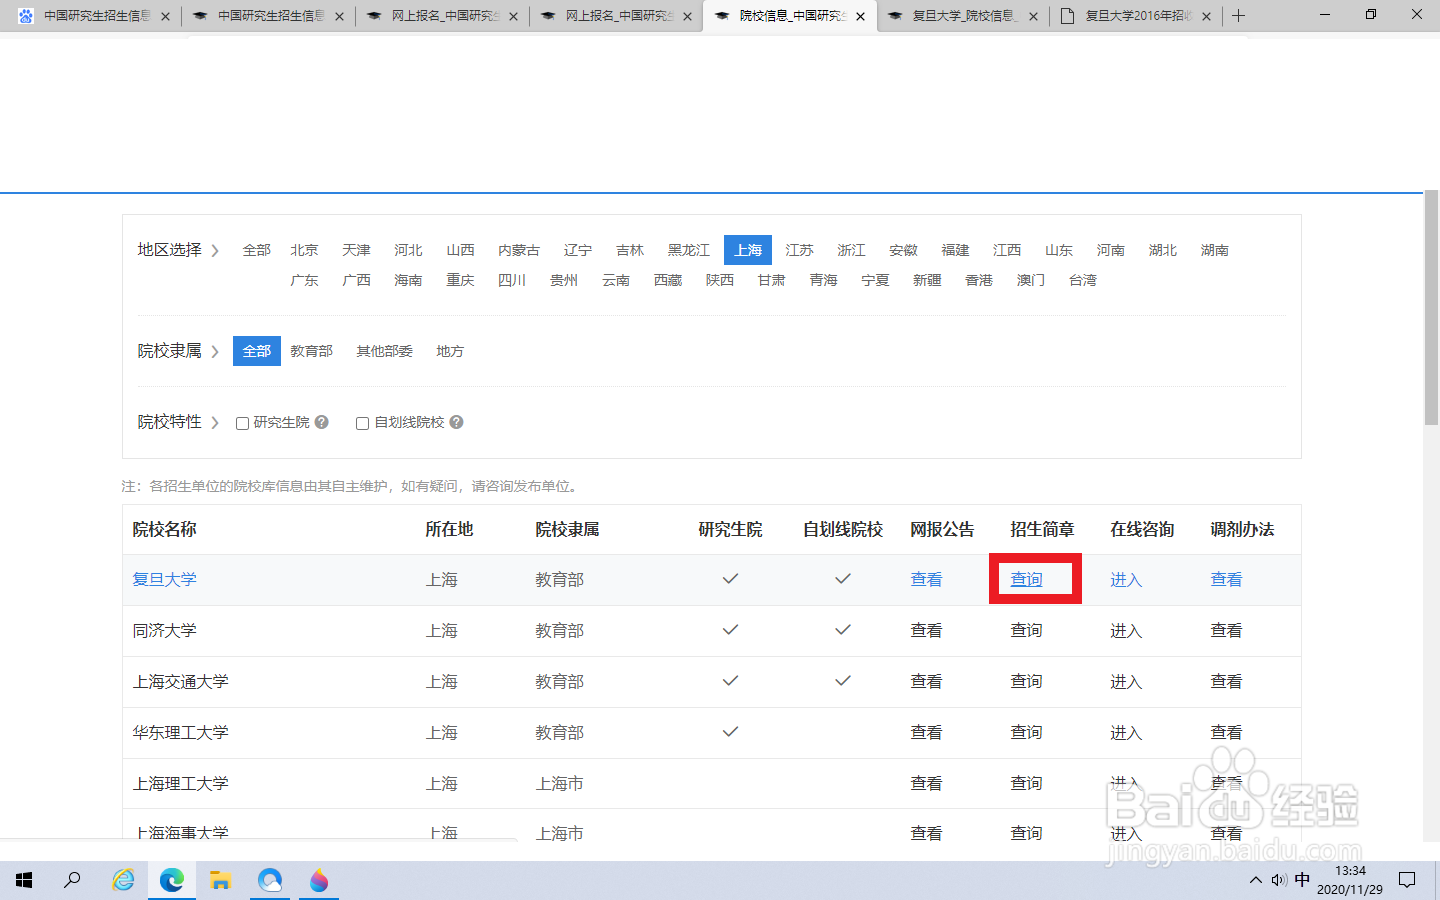
Task: Filter region by 北京
Action: (305, 250)
